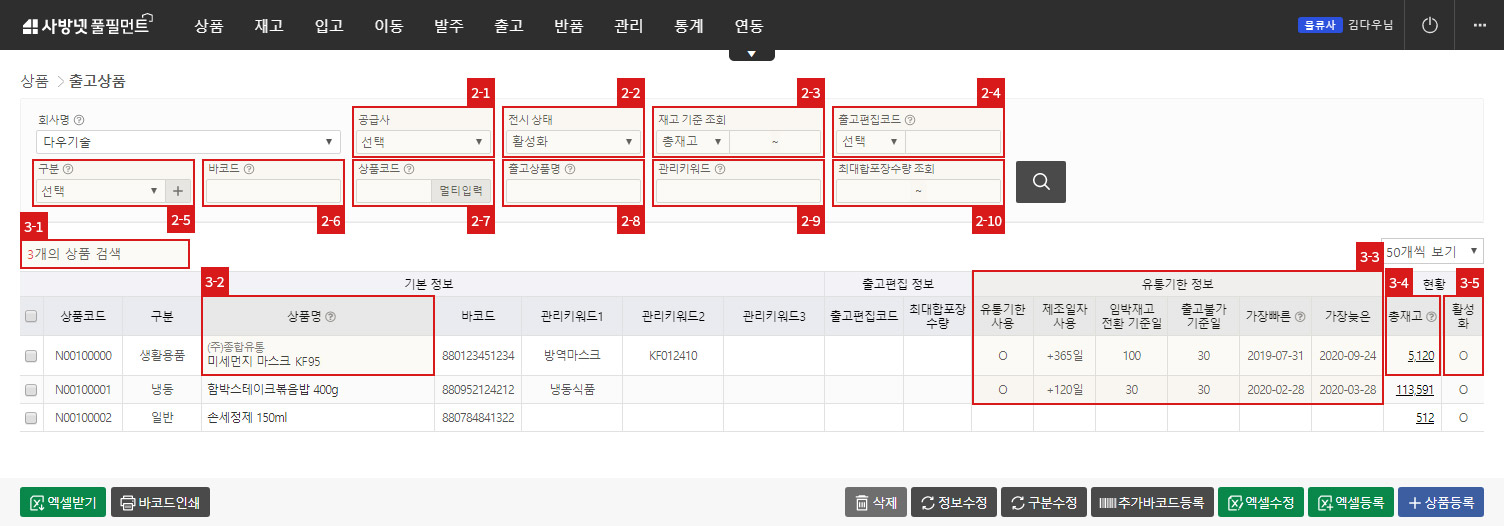Open the three-dot more options menu
Viewport: 1504px width, 526px height.
(1480, 25)
